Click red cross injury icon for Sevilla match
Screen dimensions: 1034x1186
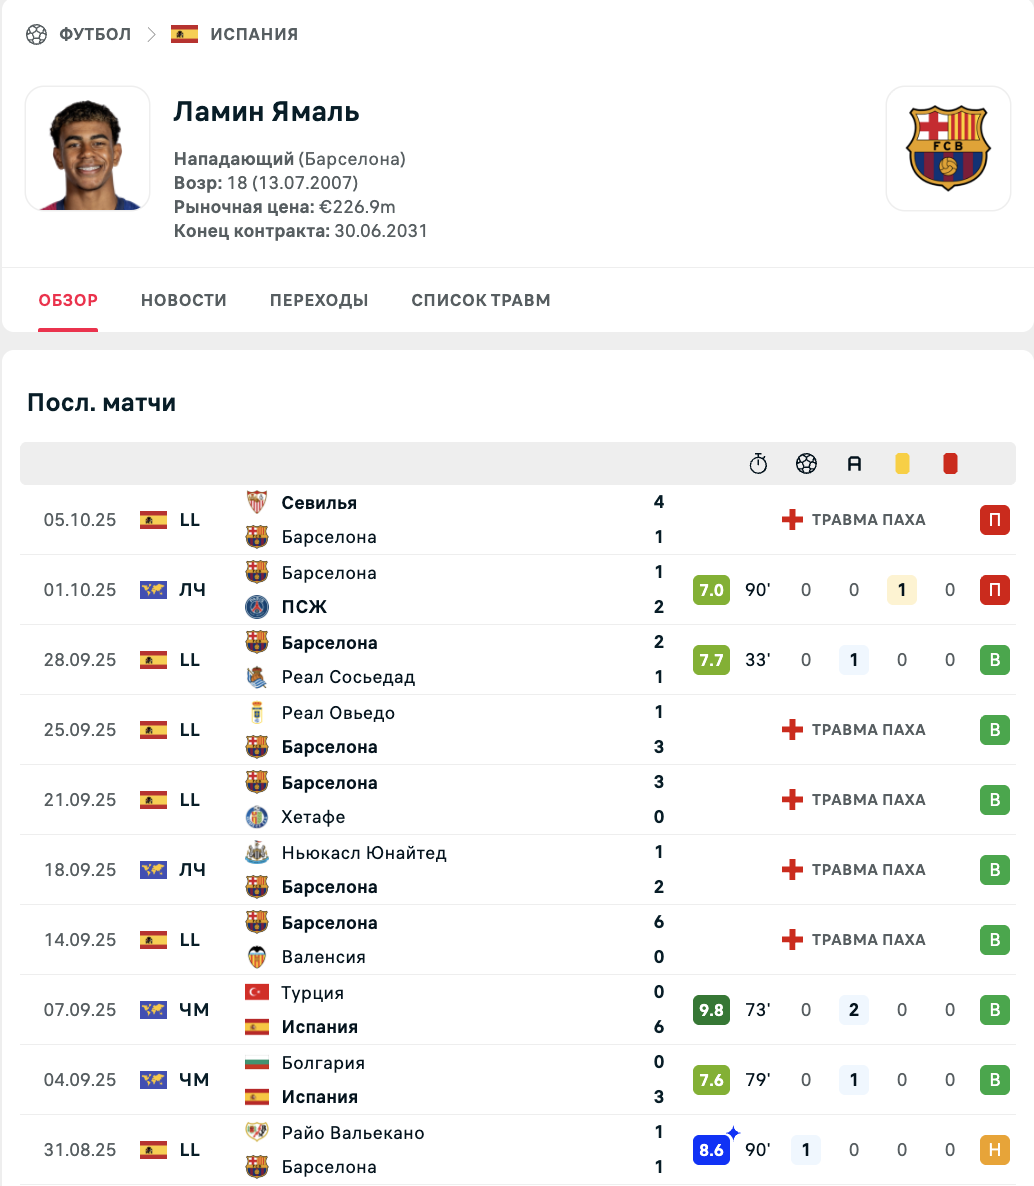tap(792, 520)
